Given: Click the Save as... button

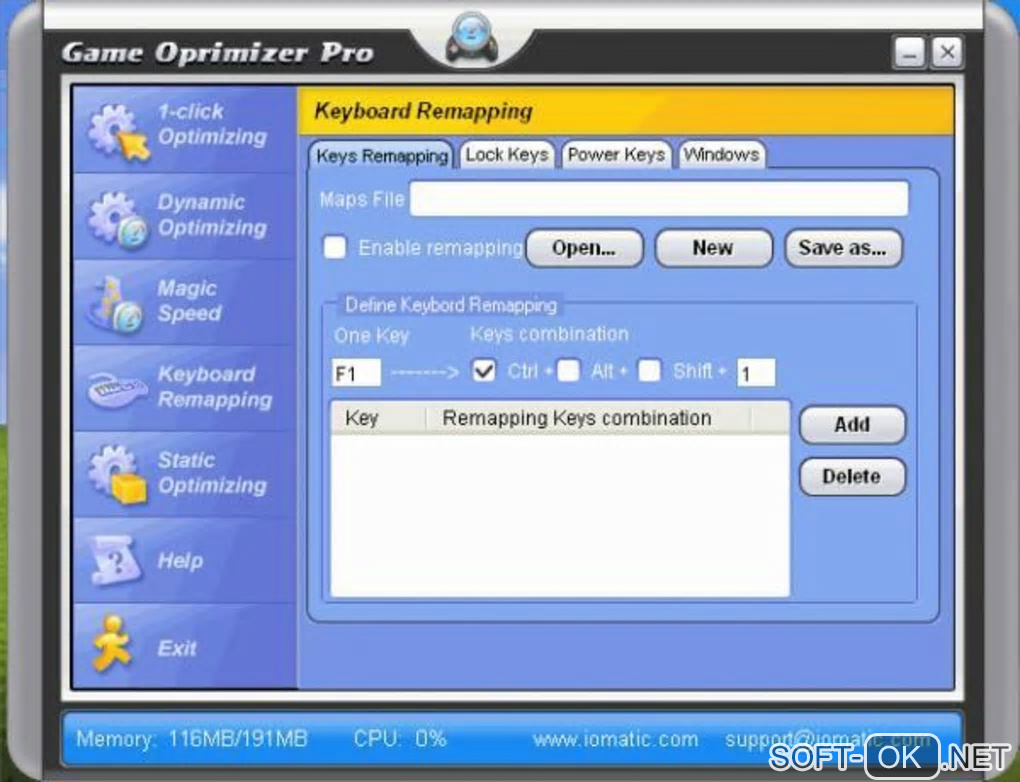Looking at the screenshot, I should (x=843, y=248).
